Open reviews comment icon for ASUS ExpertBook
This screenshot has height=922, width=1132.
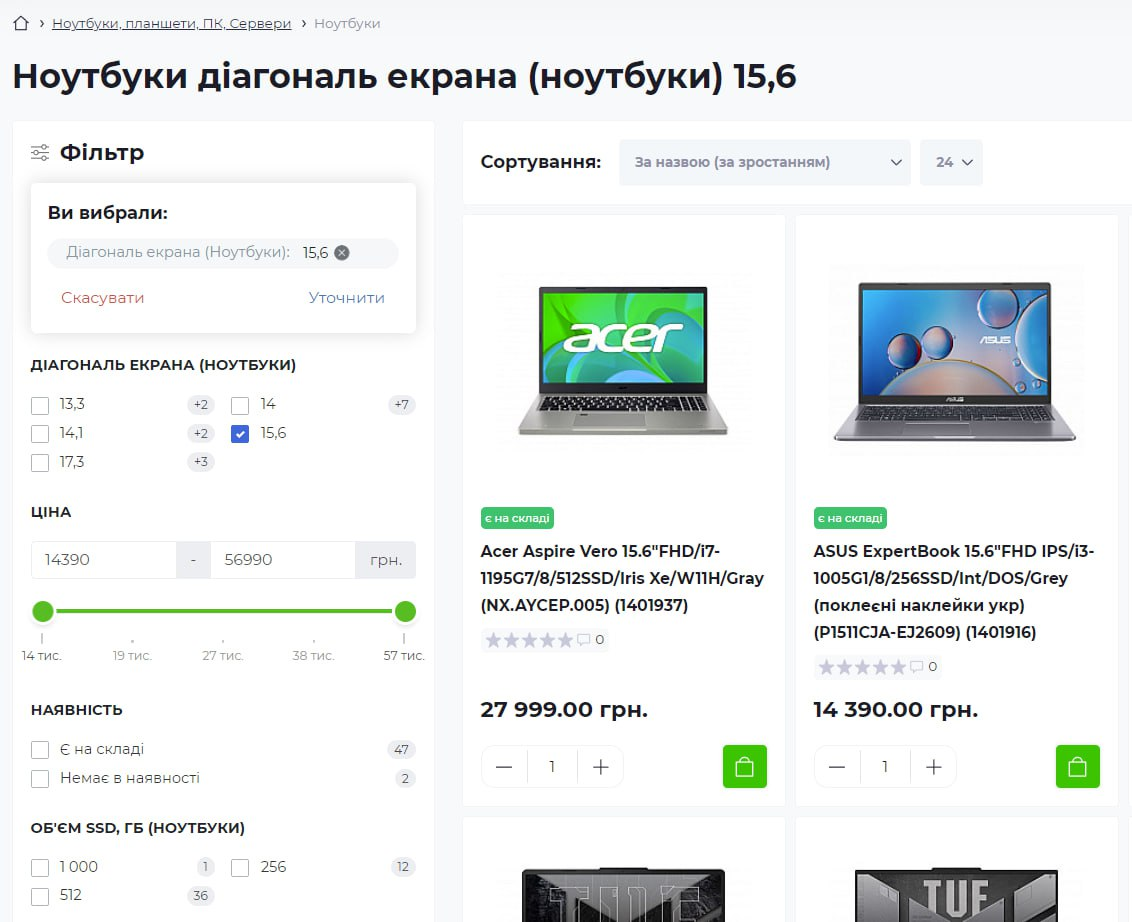pyautogui.click(x=917, y=667)
